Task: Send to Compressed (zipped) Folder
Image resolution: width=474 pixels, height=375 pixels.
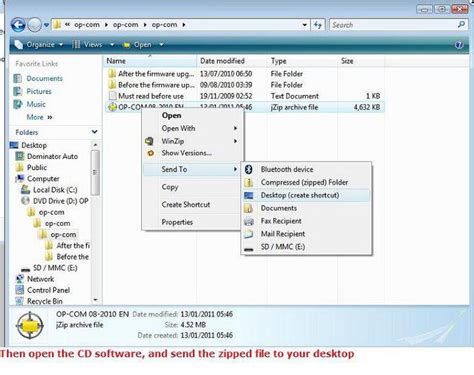Action: (306, 182)
